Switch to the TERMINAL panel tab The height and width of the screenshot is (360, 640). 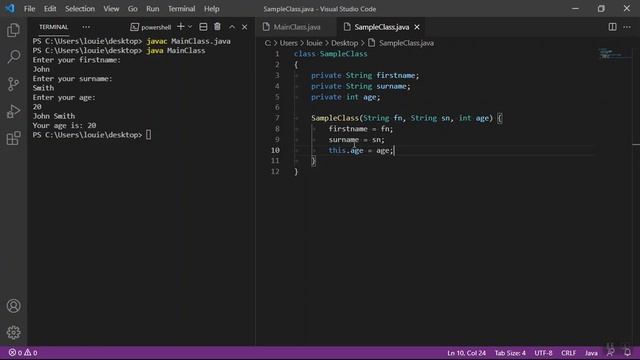(x=53, y=27)
